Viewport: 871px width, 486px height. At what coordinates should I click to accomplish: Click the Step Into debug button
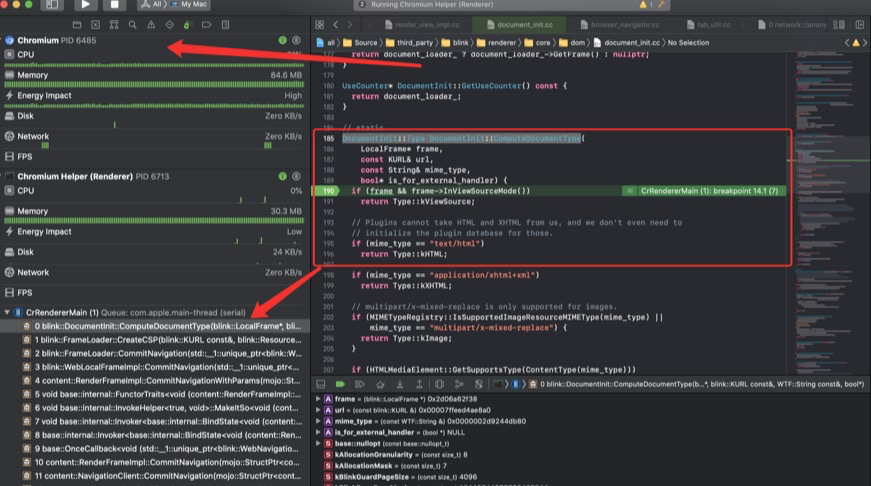(399, 384)
